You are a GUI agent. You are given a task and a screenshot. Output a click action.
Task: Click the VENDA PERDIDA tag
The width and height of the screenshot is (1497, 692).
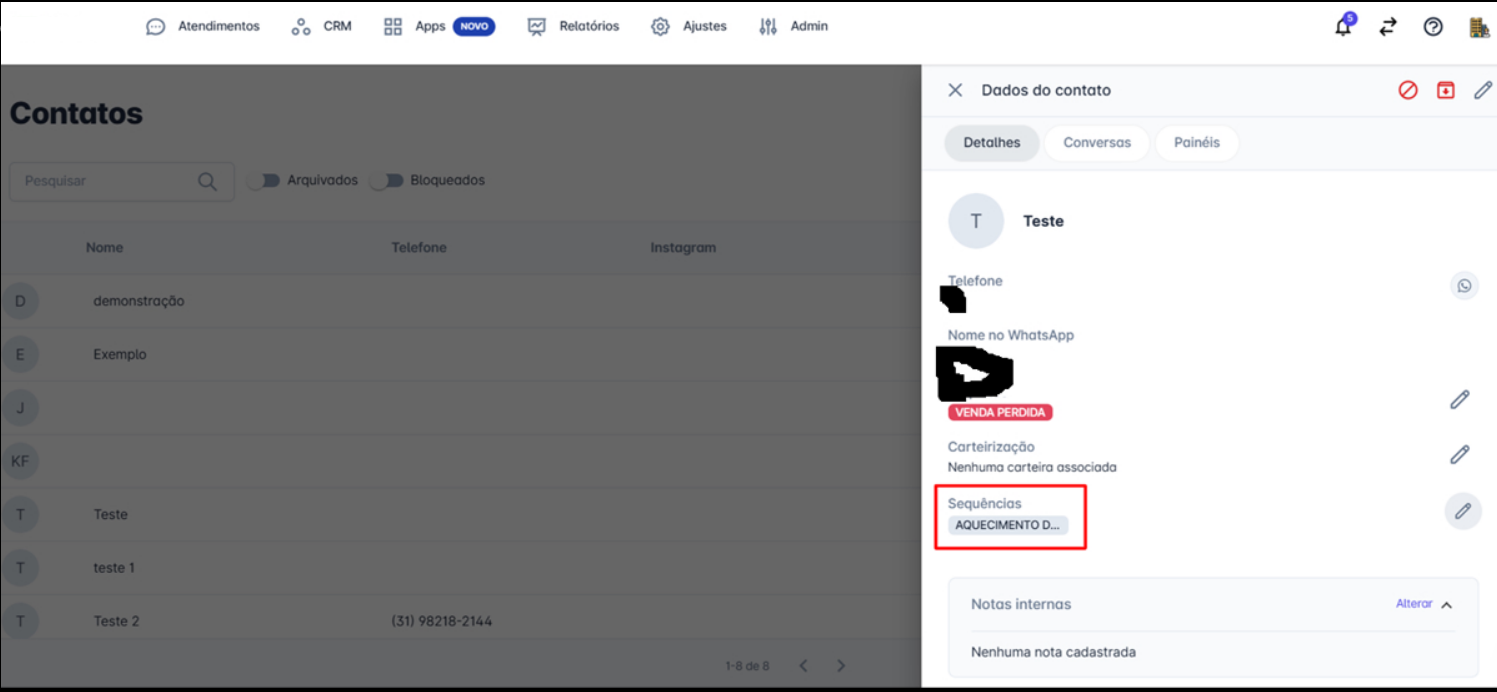pyautogui.click(x=1000, y=413)
